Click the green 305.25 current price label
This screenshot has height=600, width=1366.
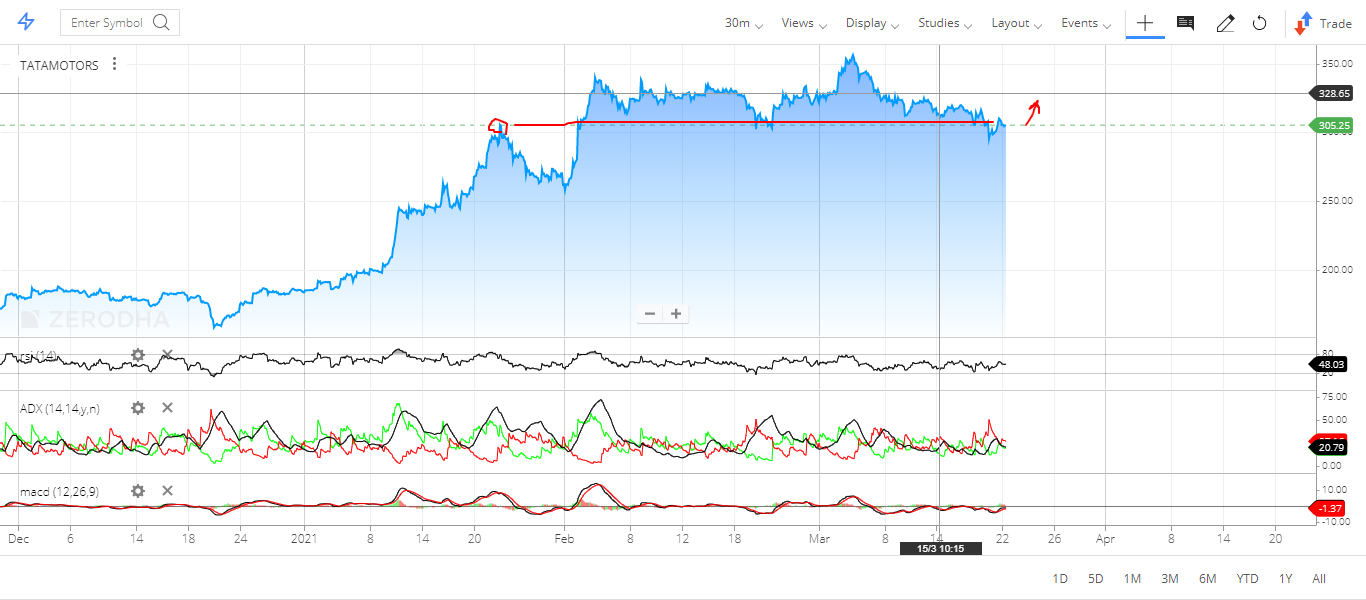tap(1330, 126)
